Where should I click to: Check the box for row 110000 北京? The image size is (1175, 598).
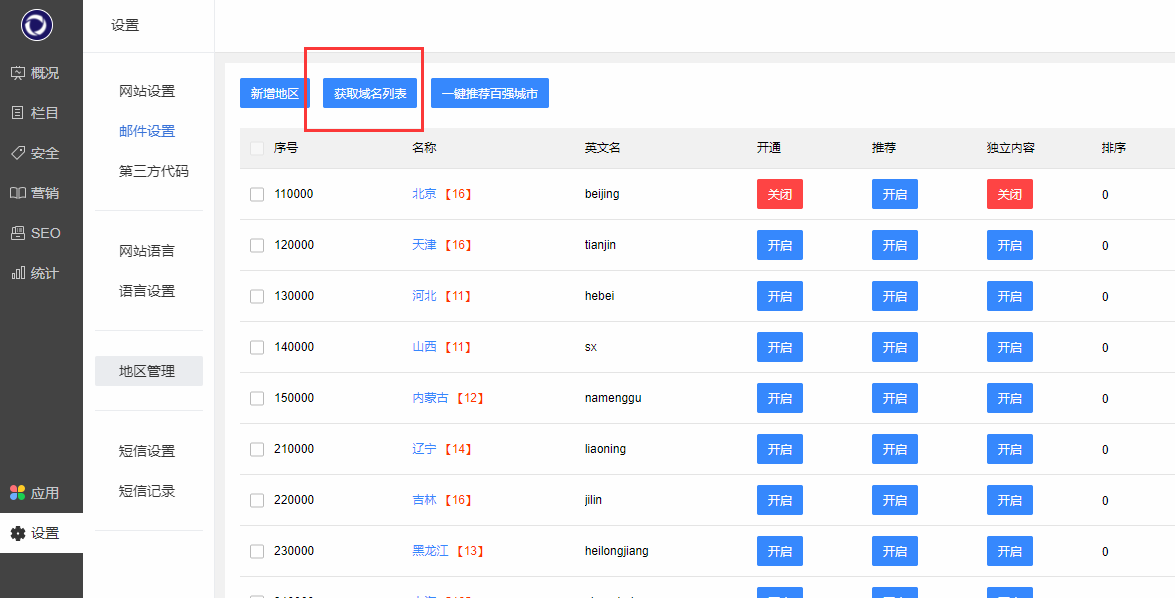pyautogui.click(x=257, y=194)
